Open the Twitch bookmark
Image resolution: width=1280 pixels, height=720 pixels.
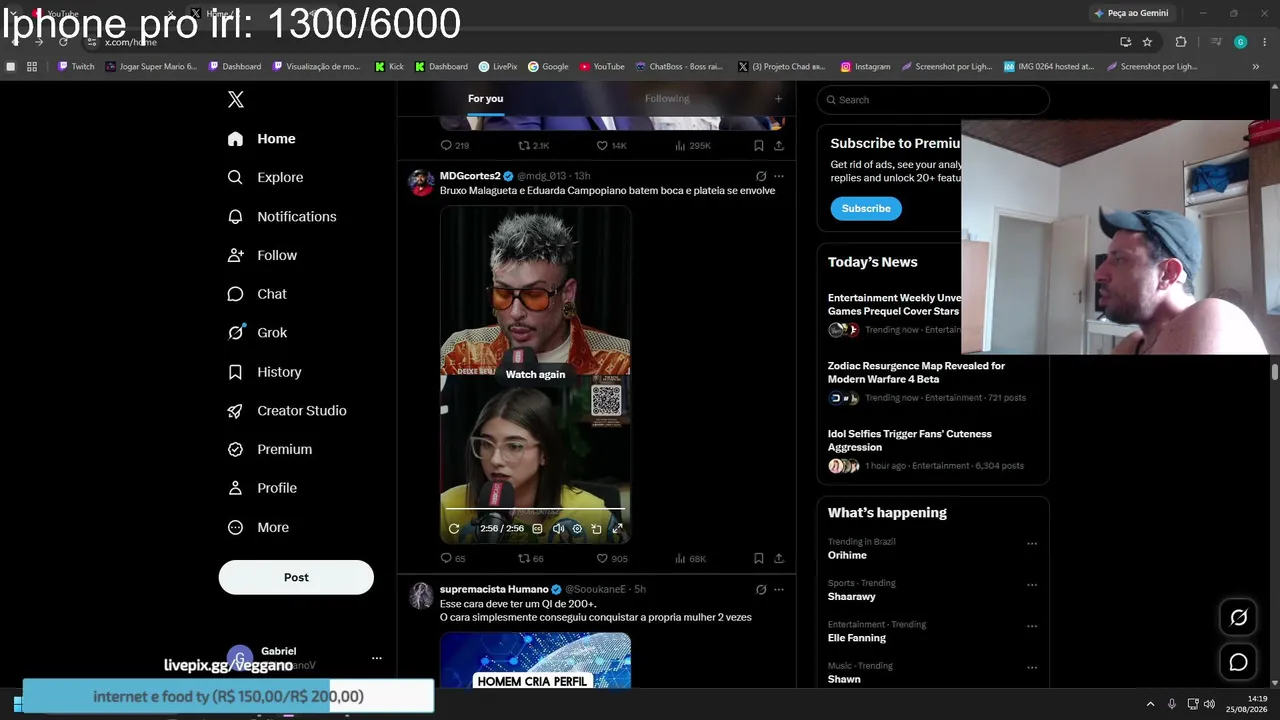pos(76,67)
